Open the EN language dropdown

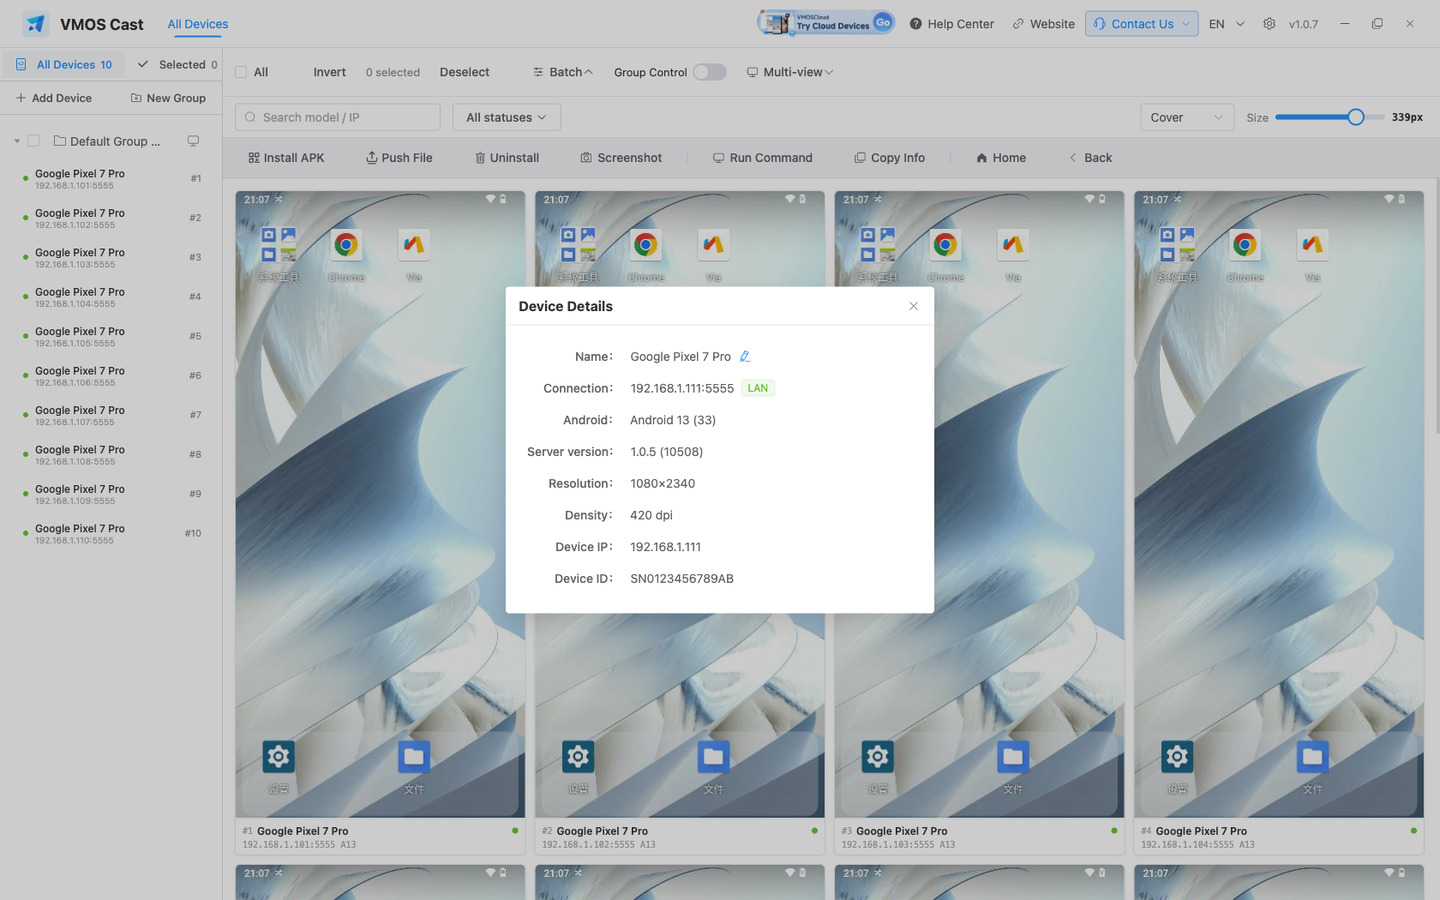coord(1227,24)
